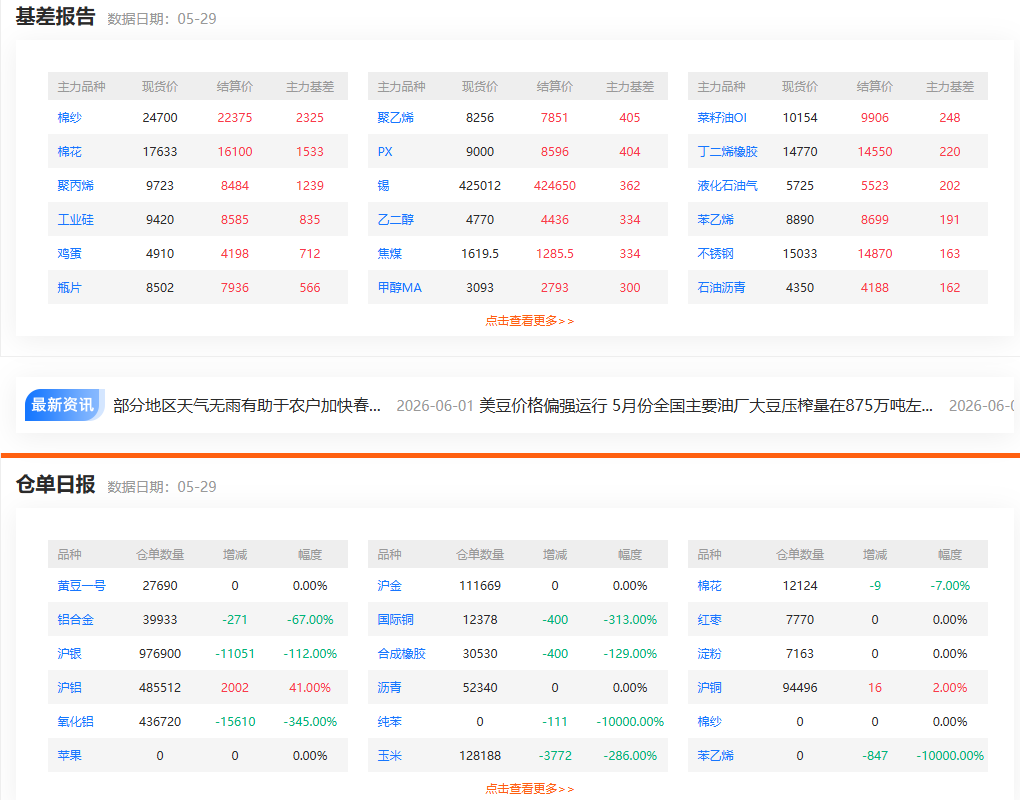Open the 淀粉 warehouse receipt link
The image size is (1020, 800).
710,654
